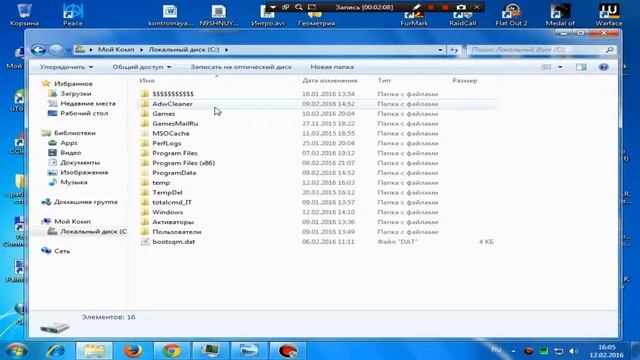Open the Видео library
The width and height of the screenshot is (640, 360).
tap(71, 153)
